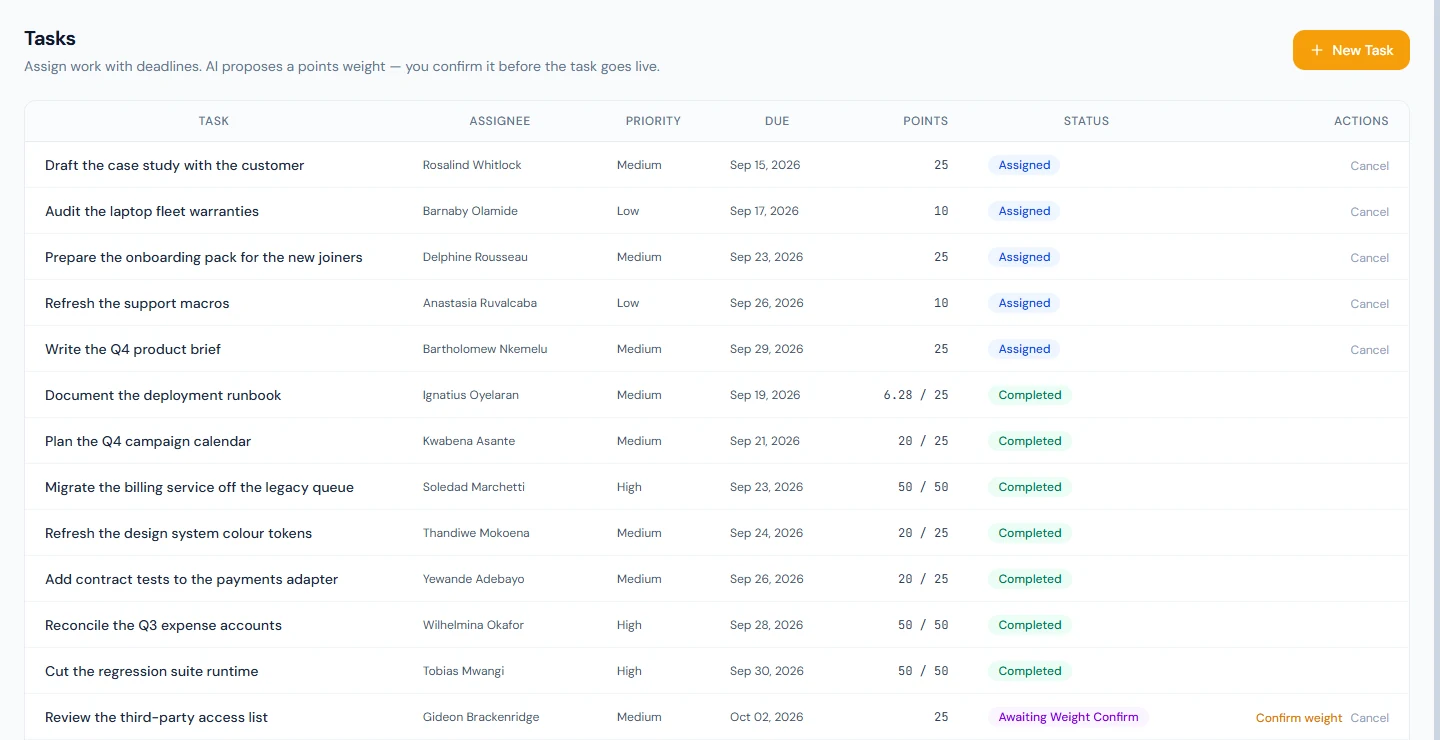Cancel the Audit the laptop fleet warranties task
The image size is (1440, 740).
click(1369, 212)
